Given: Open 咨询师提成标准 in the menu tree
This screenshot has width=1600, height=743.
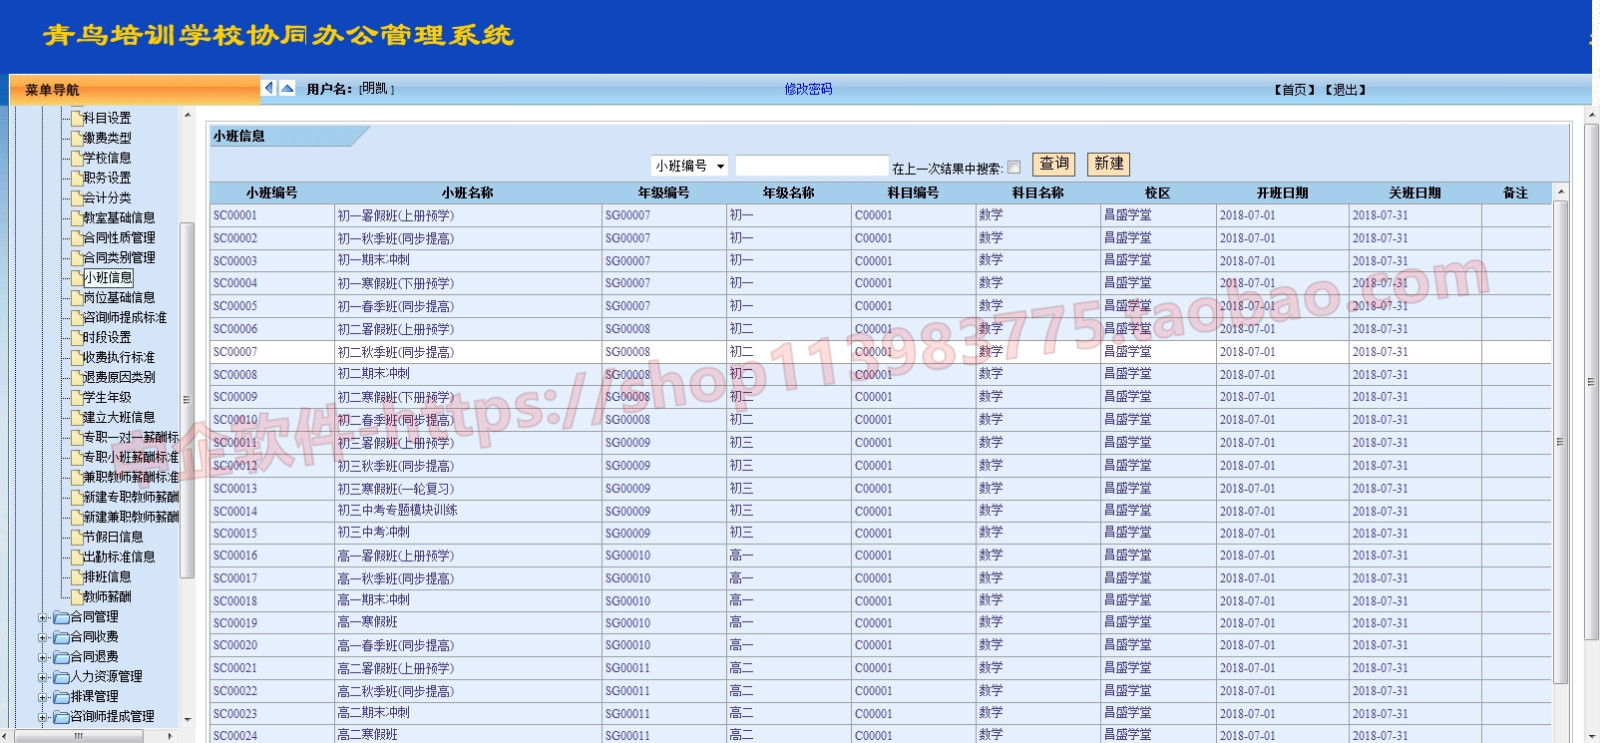Looking at the screenshot, I should tap(125, 318).
